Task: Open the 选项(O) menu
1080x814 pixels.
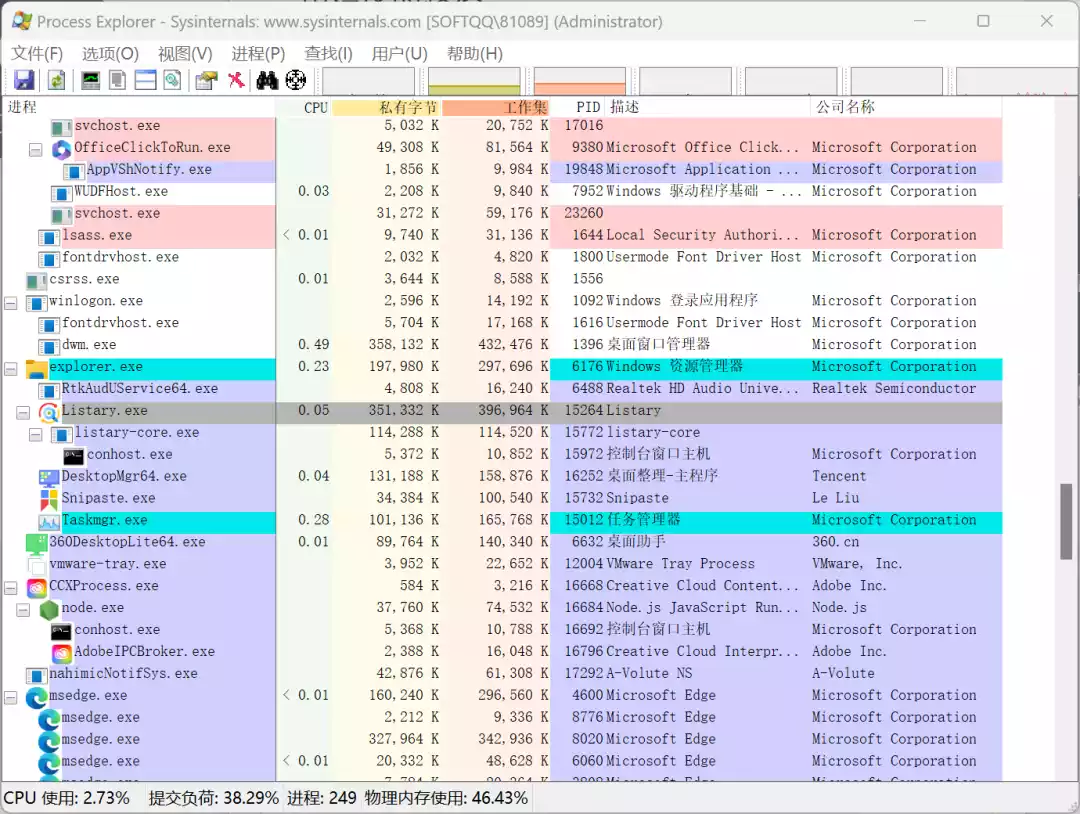Action: point(110,54)
